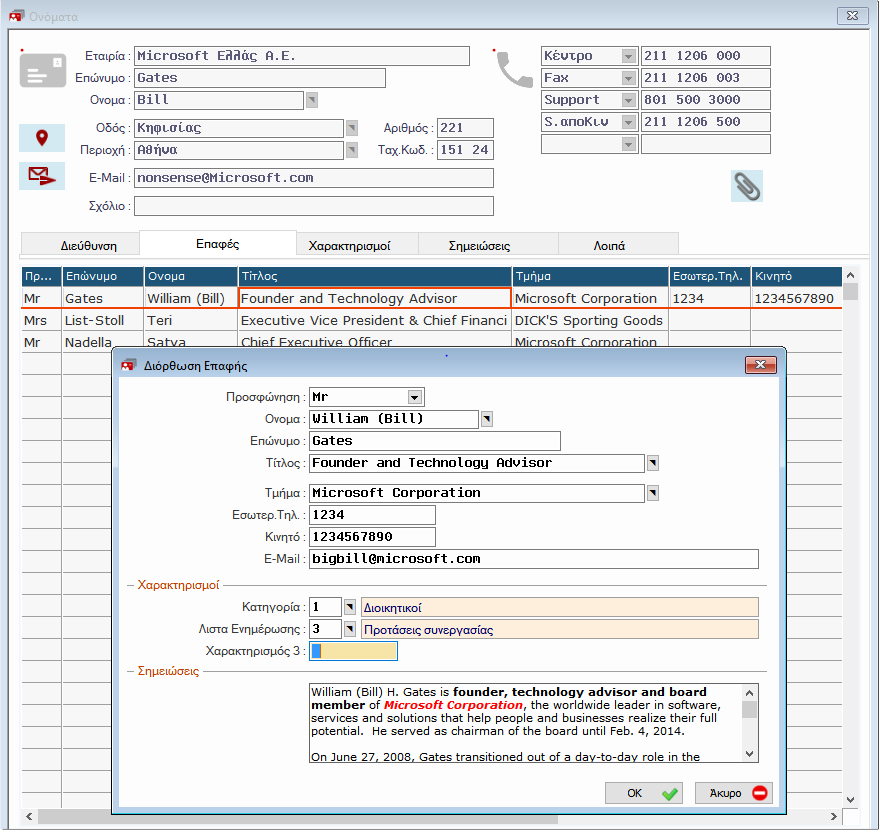This screenshot has width=879, height=830.
Task: Click the Εσωτερ.Τηλ. field 1234 in dialog
Action: click(372, 515)
